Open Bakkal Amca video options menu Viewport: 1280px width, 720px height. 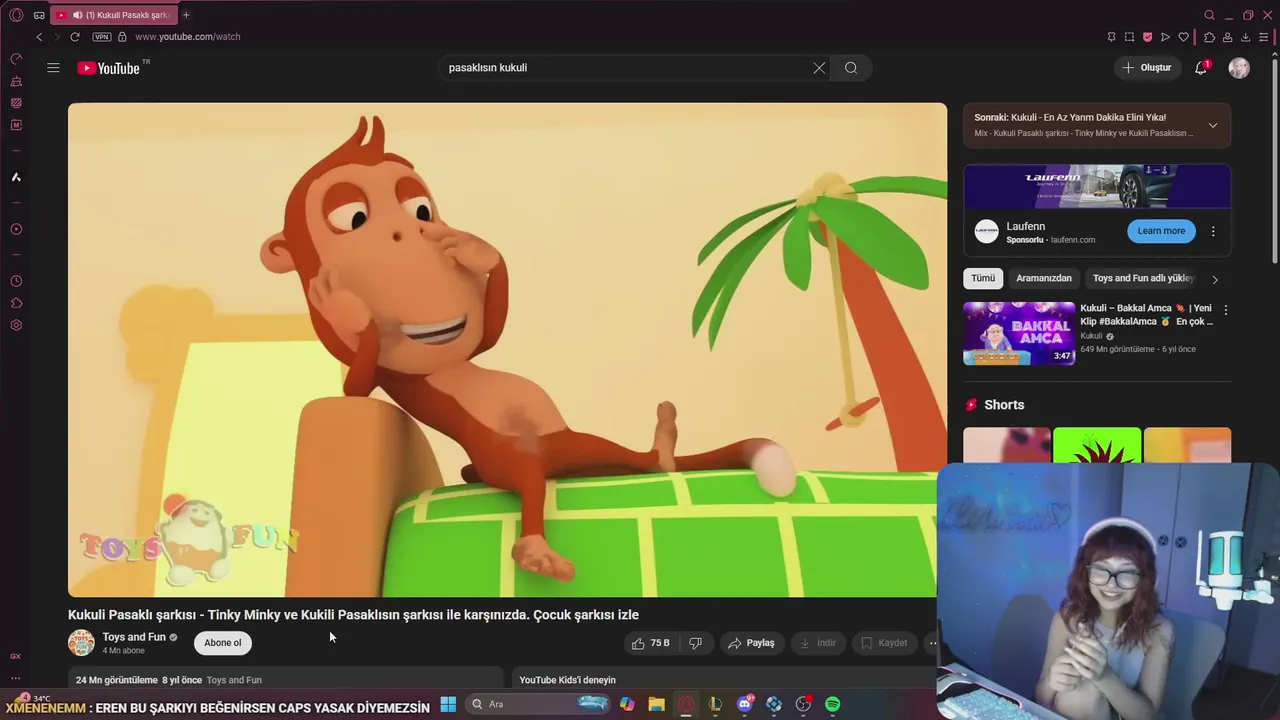pyautogui.click(x=1226, y=310)
